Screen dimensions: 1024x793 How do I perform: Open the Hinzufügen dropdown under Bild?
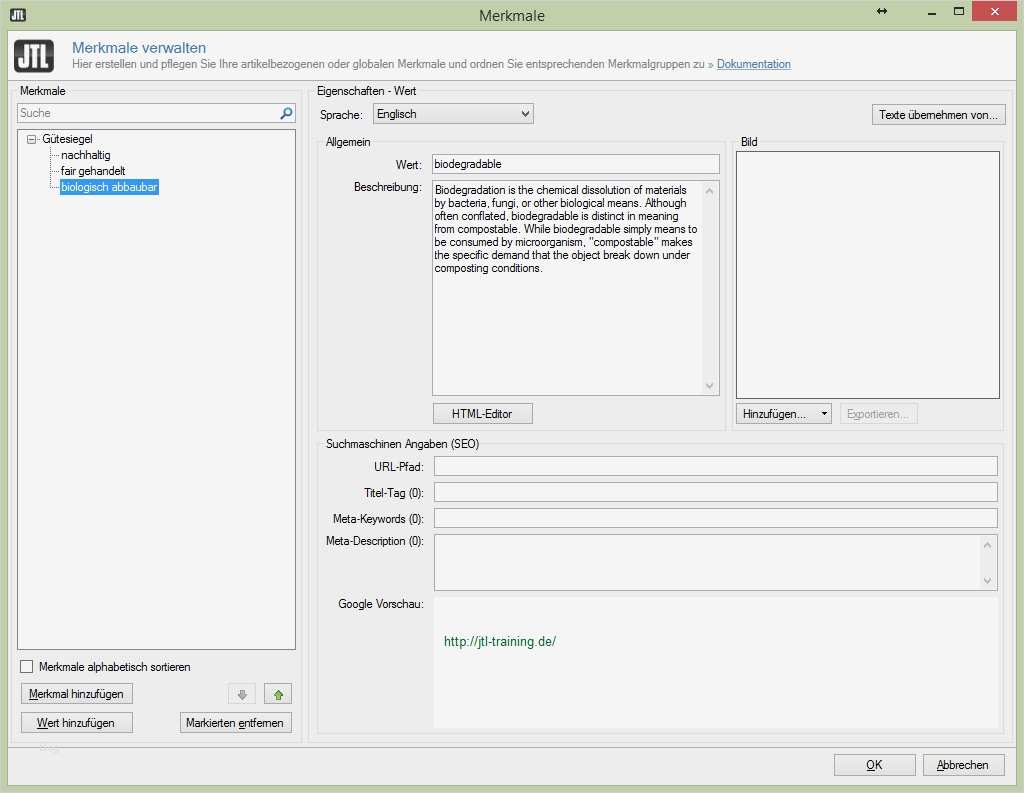[783, 414]
